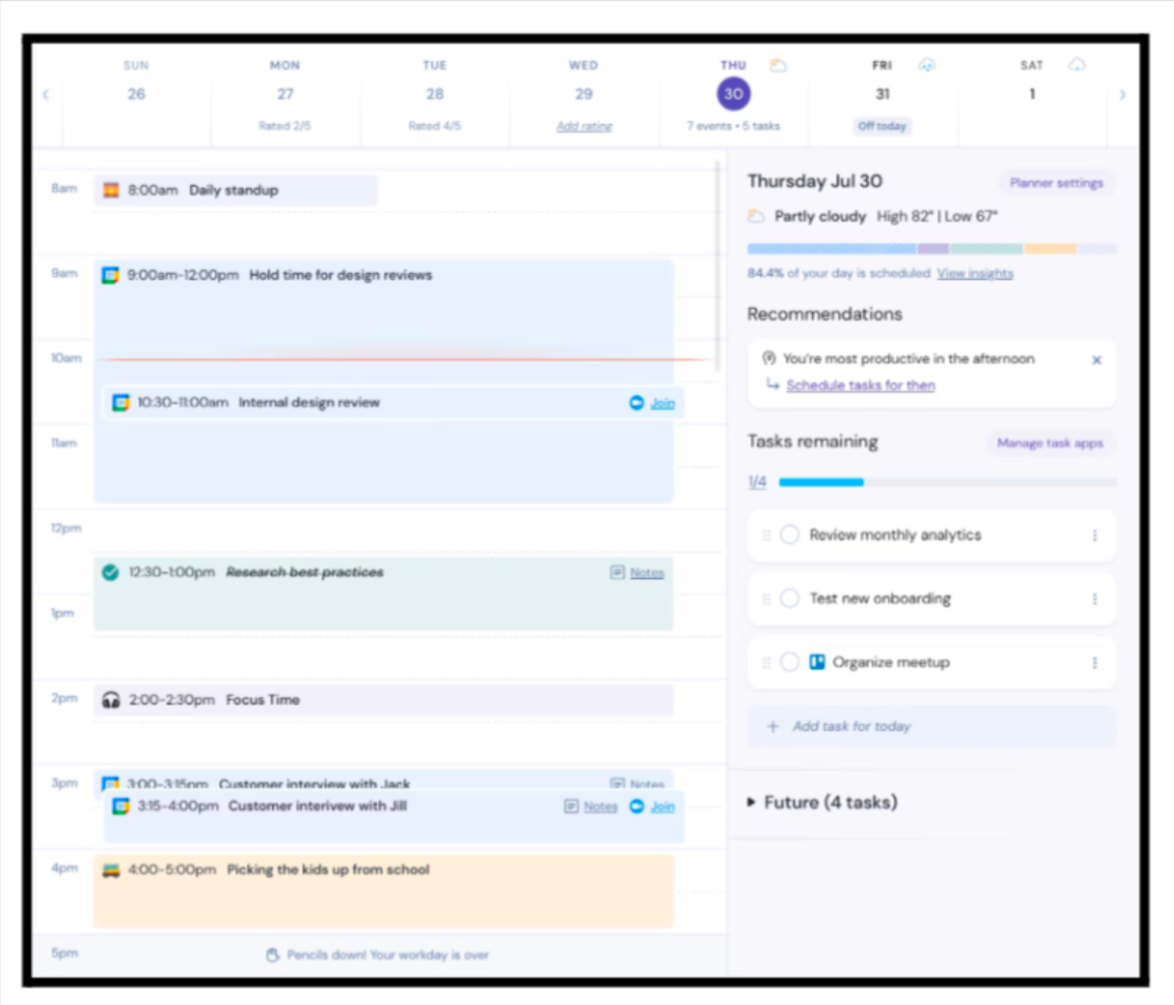
Task: Click the school bus icon on the kids pickup event
Action: coord(111,870)
